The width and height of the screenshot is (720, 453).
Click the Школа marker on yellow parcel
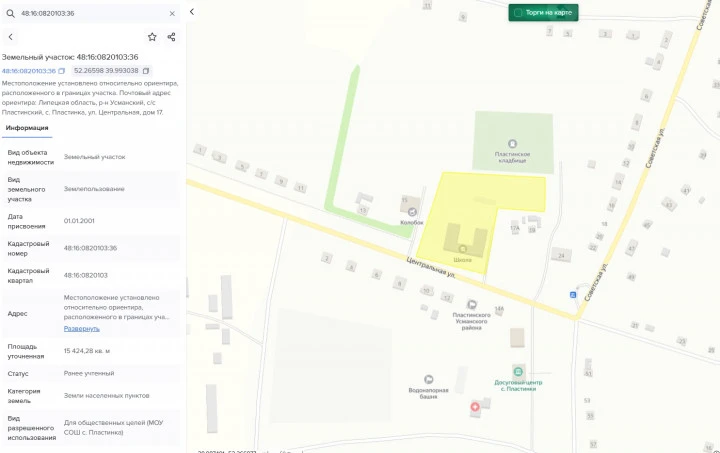(463, 249)
